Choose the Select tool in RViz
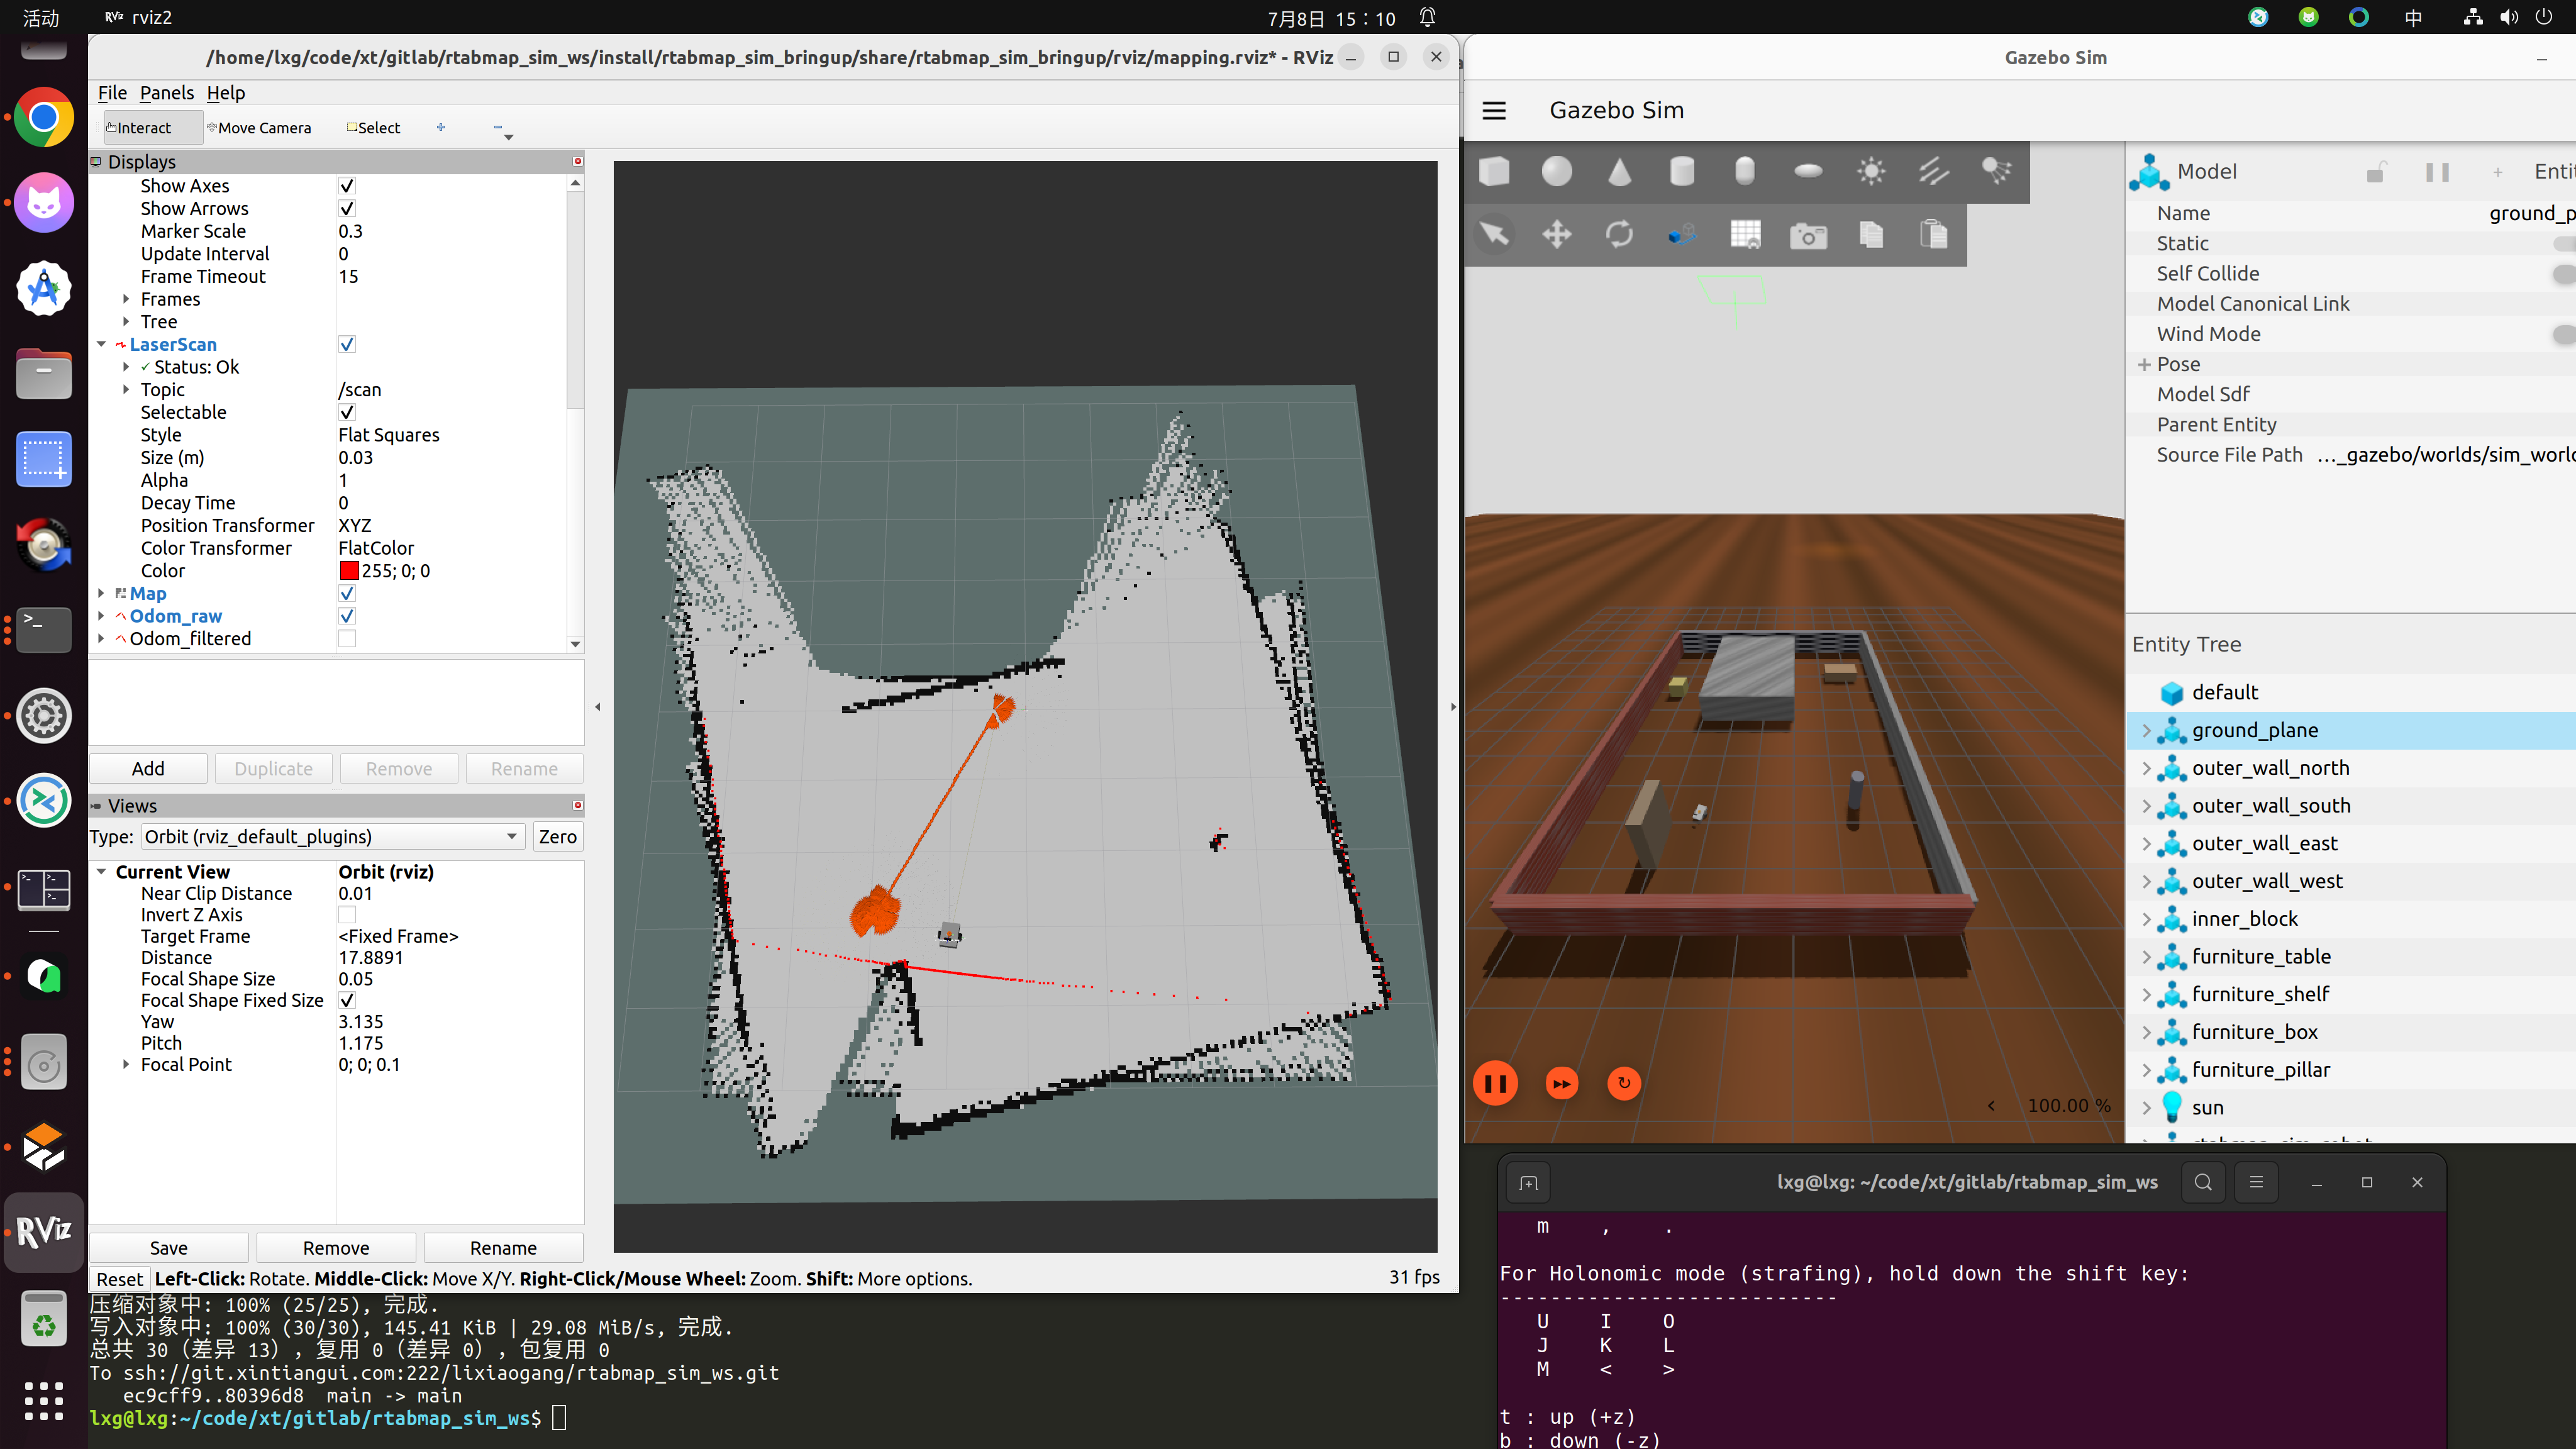 click(x=373, y=128)
